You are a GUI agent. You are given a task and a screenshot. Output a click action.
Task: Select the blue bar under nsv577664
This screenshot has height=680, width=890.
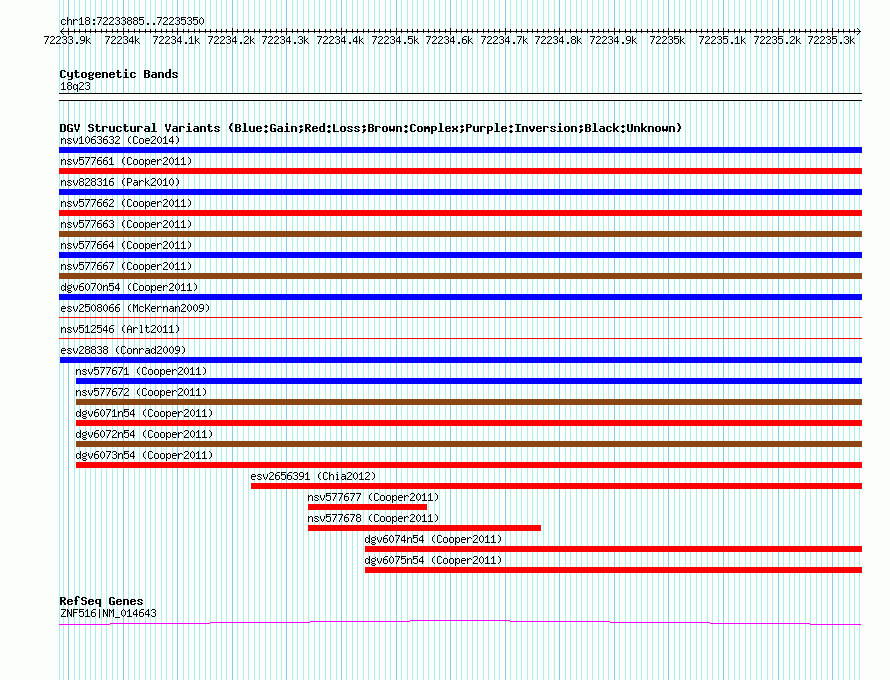point(460,255)
